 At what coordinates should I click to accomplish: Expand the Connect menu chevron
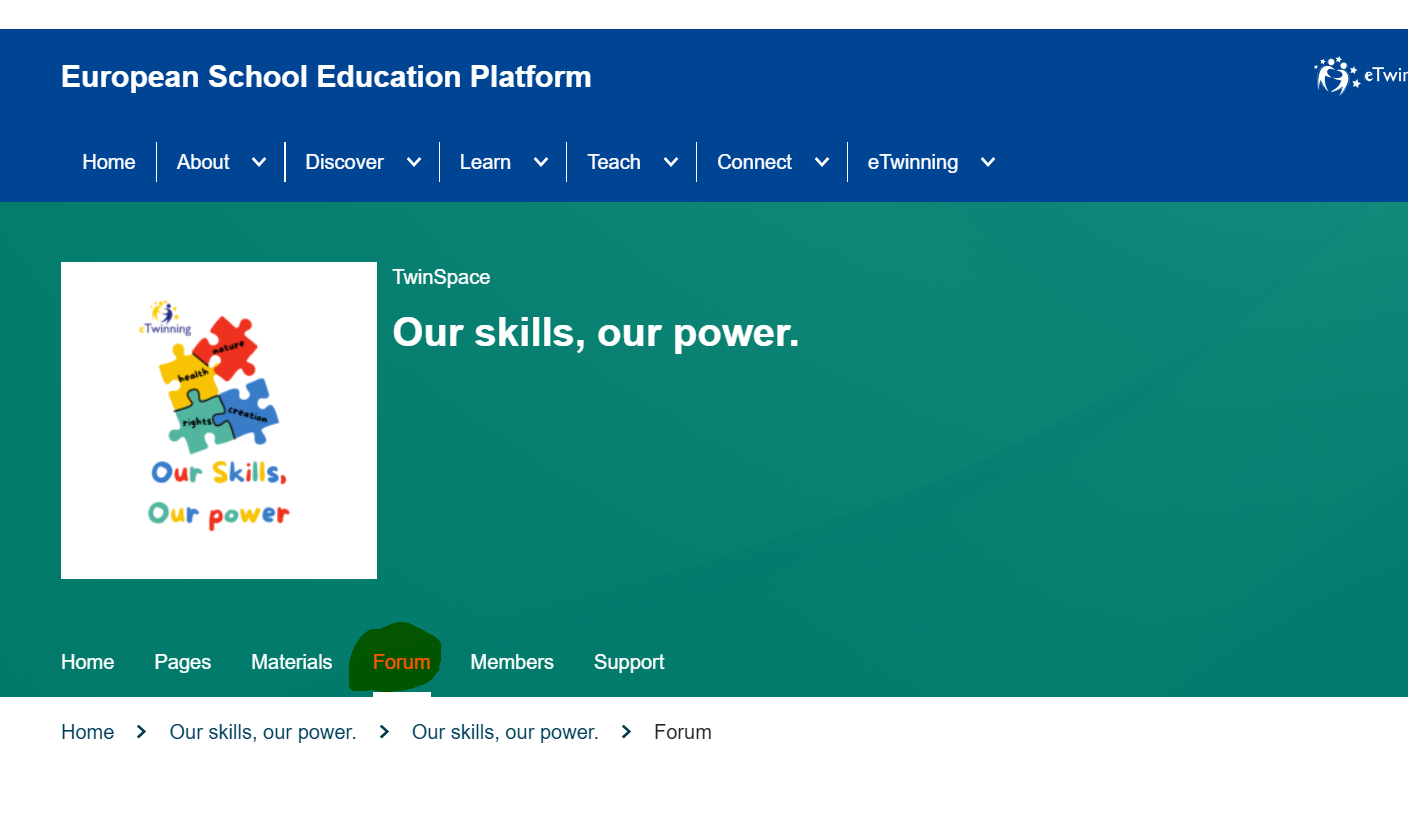[822, 162]
